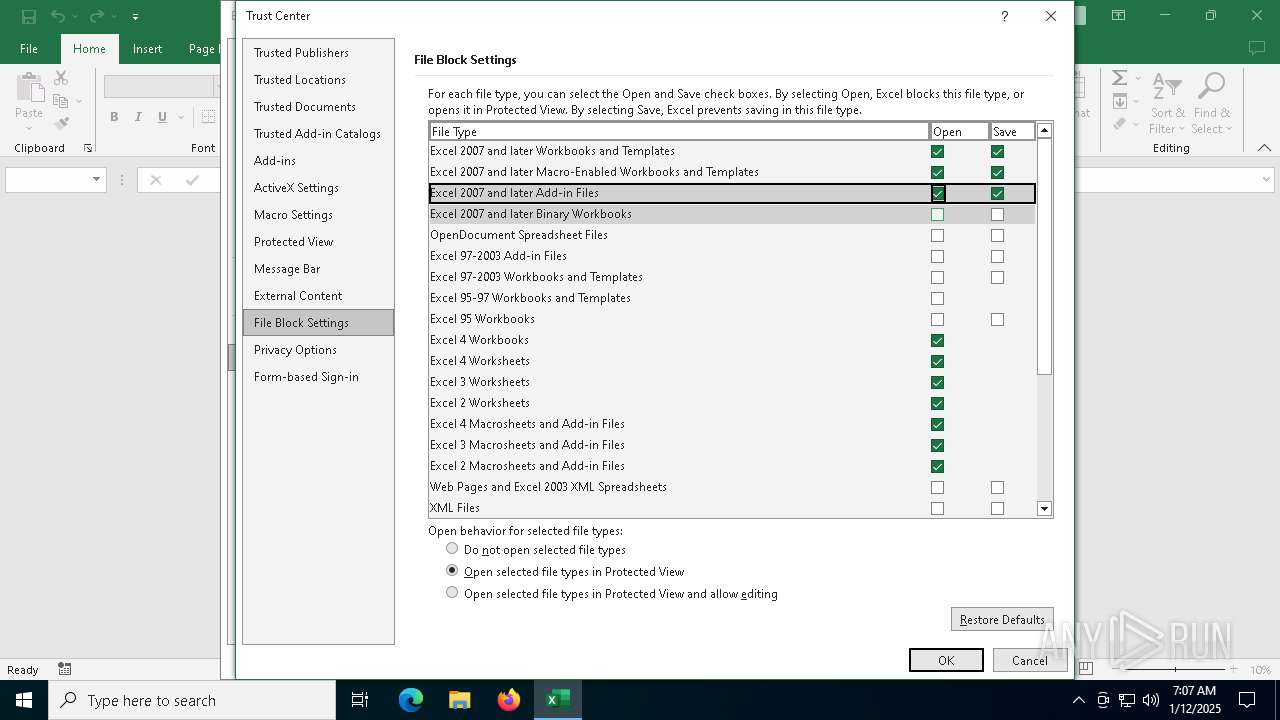Uncheck Open for Excel 2007 Workbooks and Templates

[x=937, y=152]
